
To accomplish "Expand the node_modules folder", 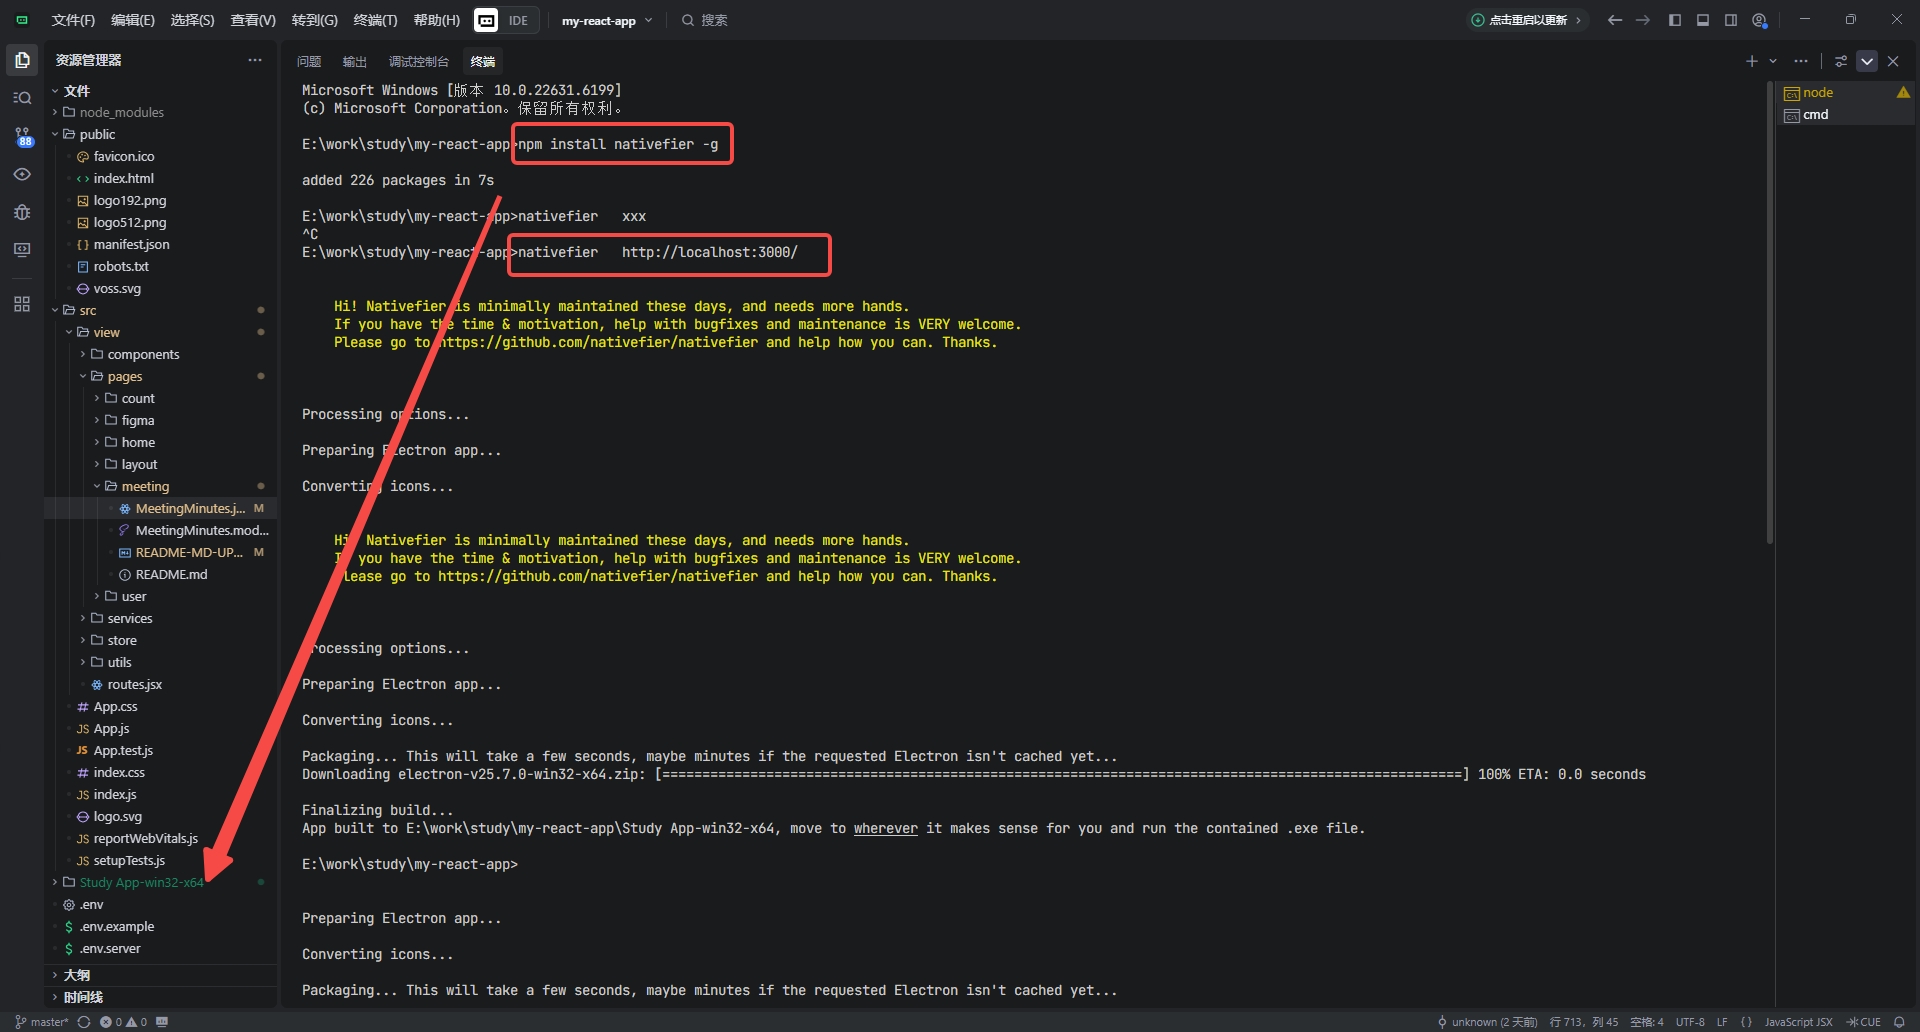I will click(160, 112).
